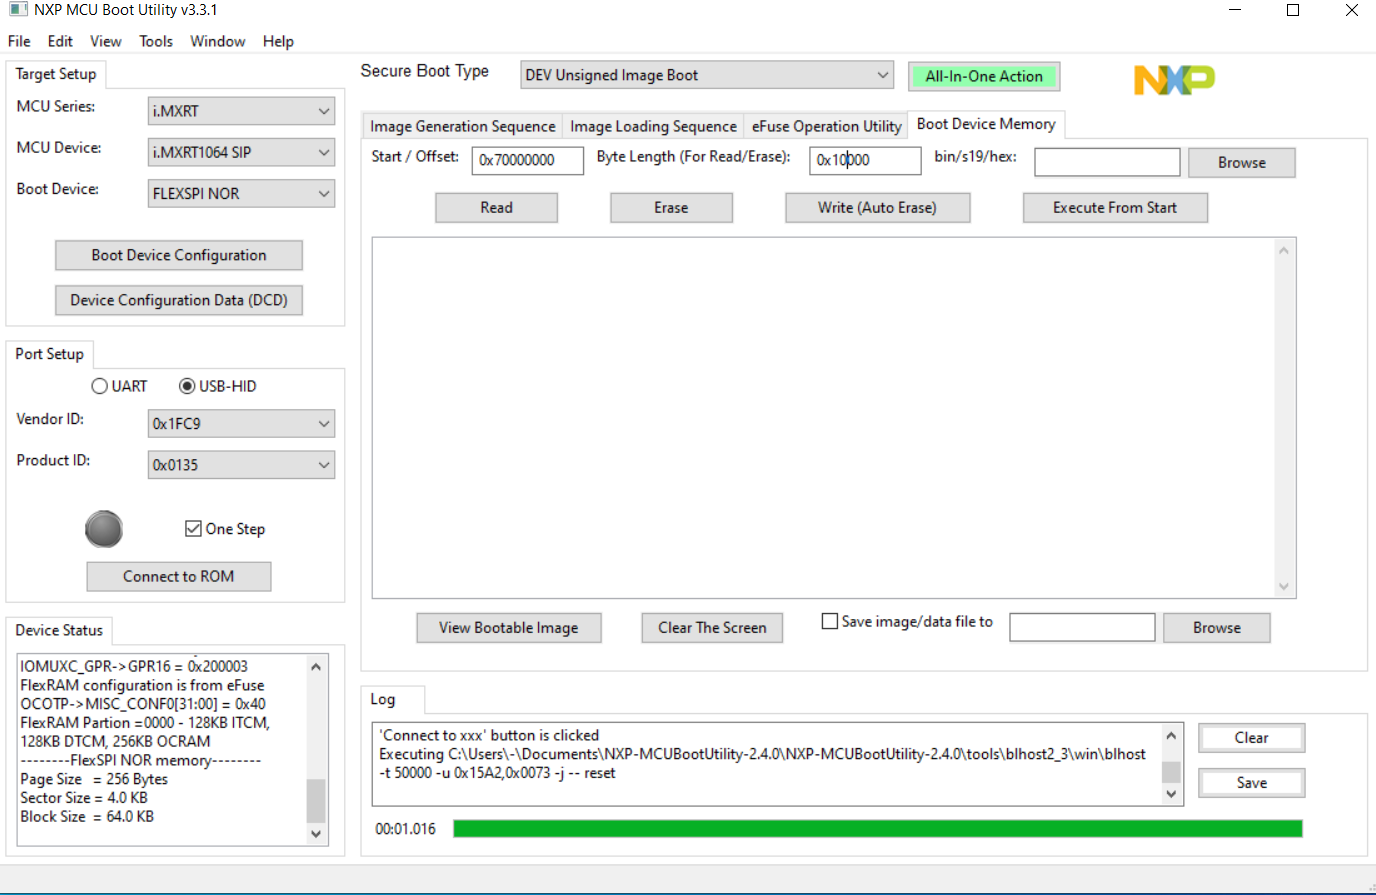Screen dimensions: 1376x895
Task: Open the Image Loading Sequence tab
Action: (652, 126)
